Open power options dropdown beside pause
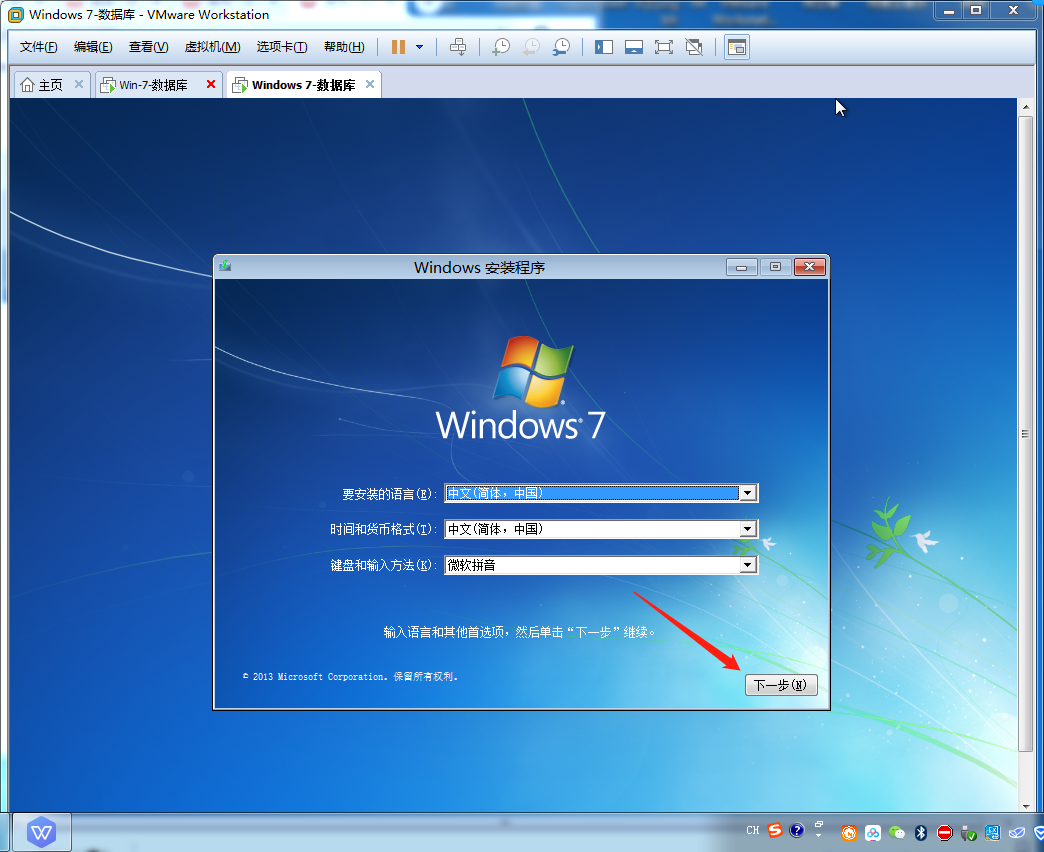The height and width of the screenshot is (852, 1044). pyautogui.click(x=419, y=47)
